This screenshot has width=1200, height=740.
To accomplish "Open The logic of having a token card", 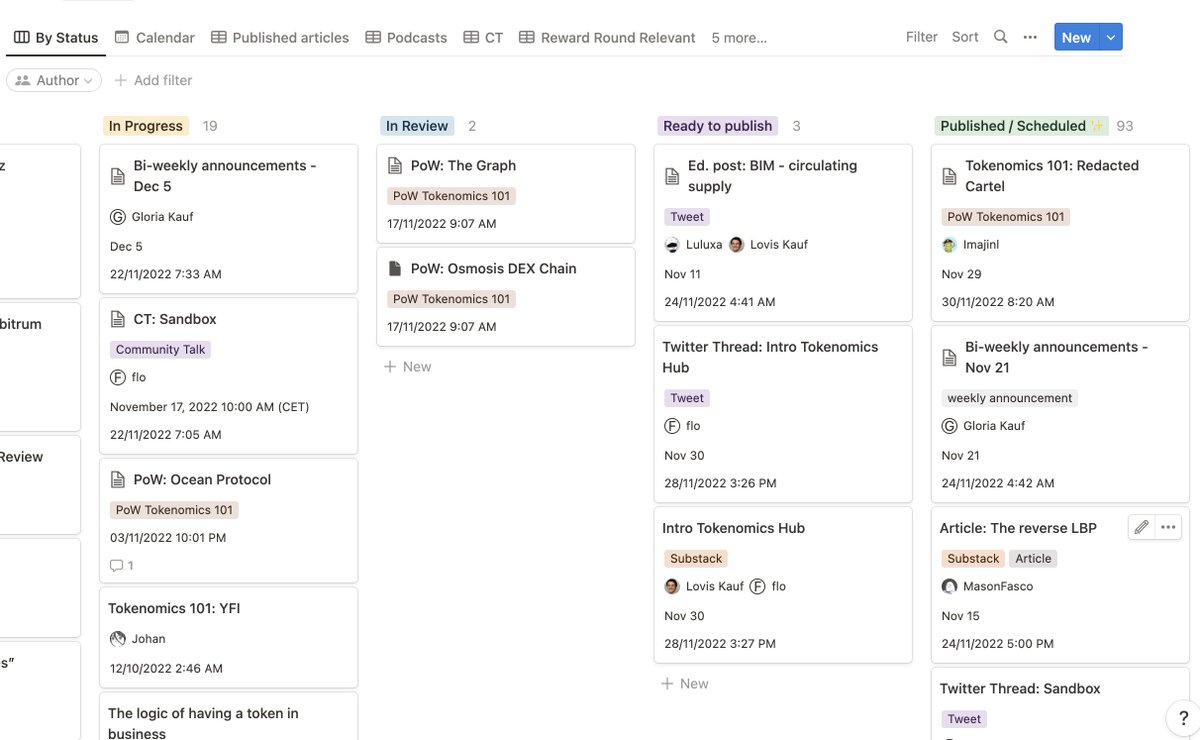I will tap(228, 716).
